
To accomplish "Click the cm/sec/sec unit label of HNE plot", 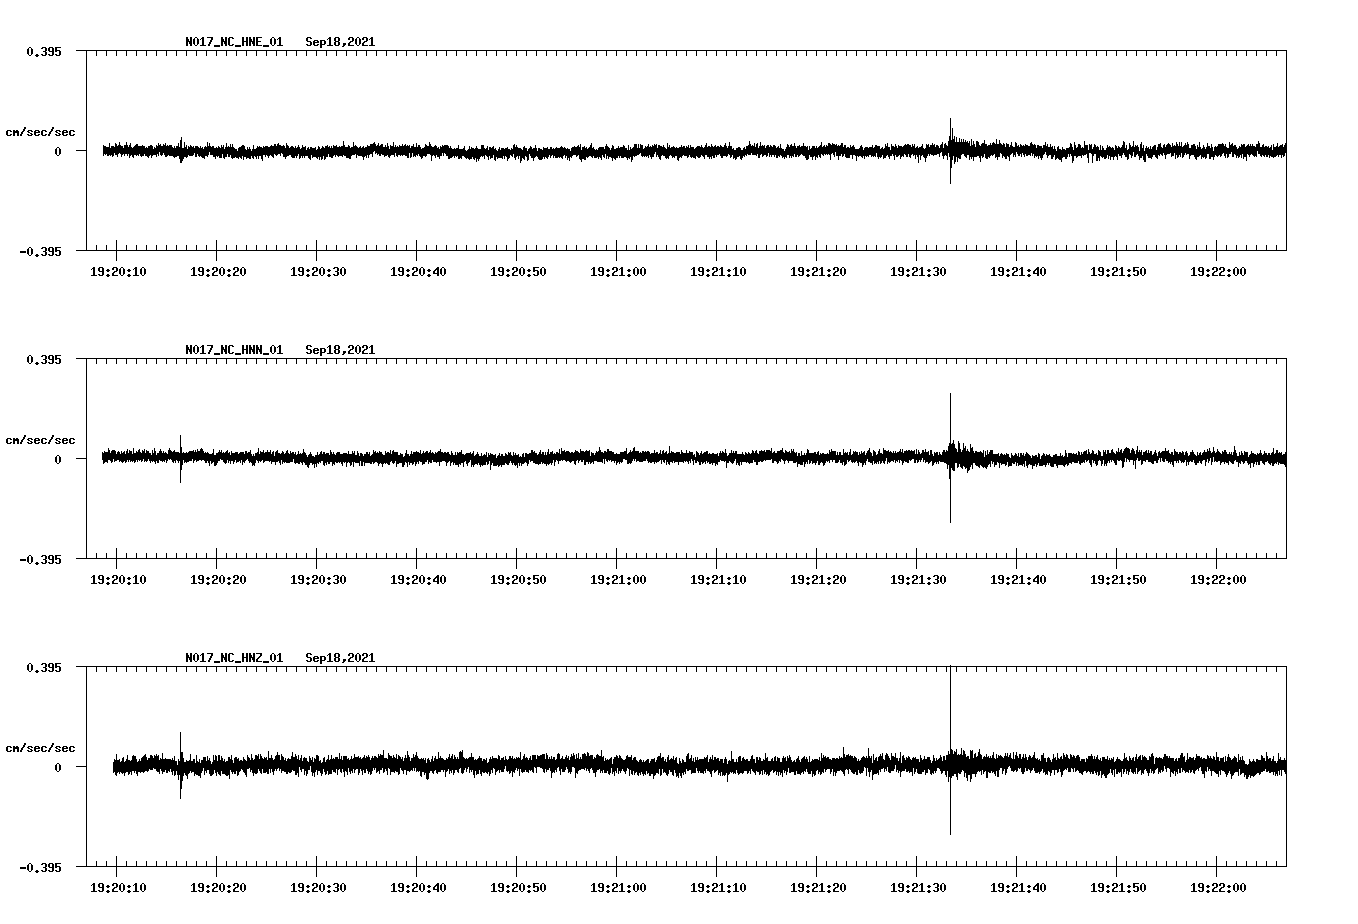I will tap(40, 132).
